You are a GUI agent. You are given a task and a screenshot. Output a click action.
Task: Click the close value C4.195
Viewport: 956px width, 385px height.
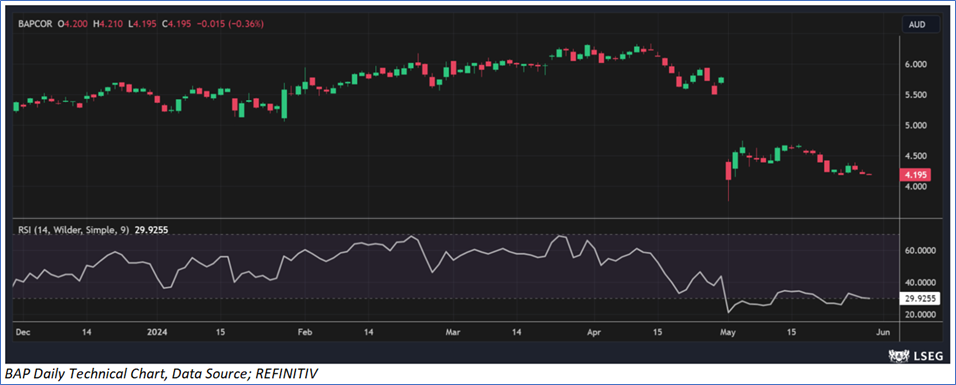pos(177,24)
